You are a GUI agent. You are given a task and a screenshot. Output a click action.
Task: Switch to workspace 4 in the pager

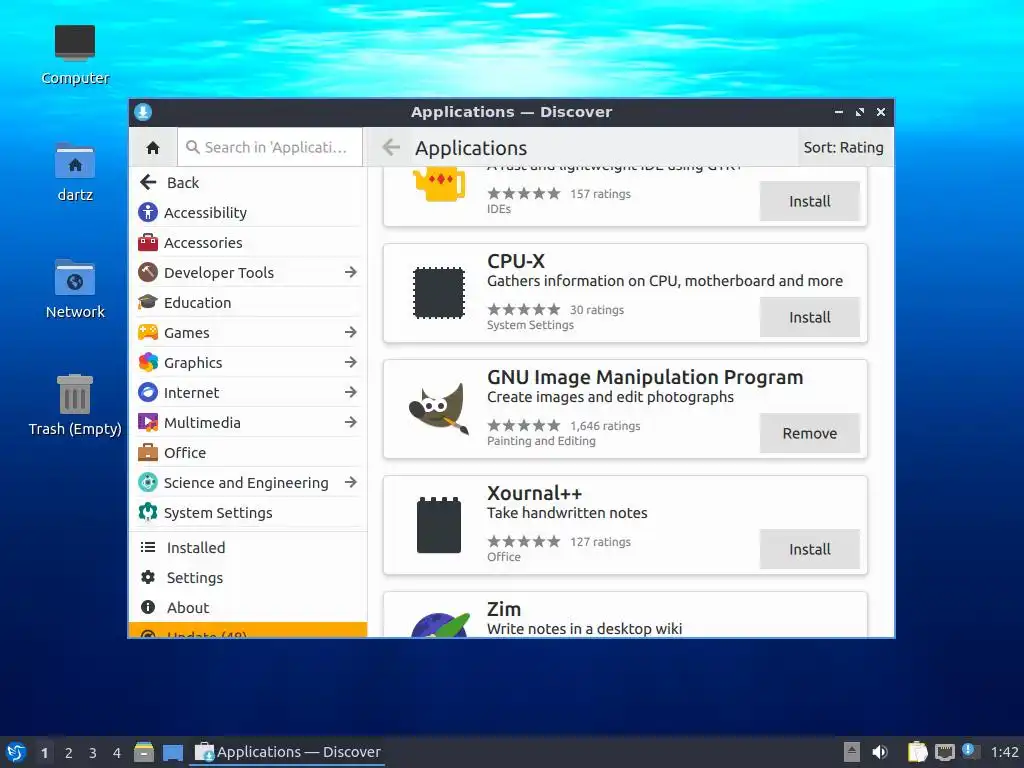(x=117, y=753)
